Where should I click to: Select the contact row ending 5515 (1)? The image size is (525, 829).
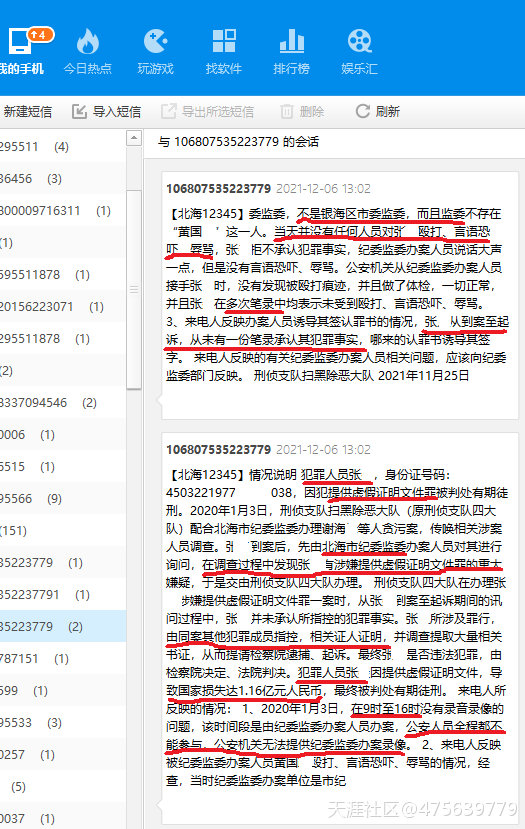click(x=63, y=466)
